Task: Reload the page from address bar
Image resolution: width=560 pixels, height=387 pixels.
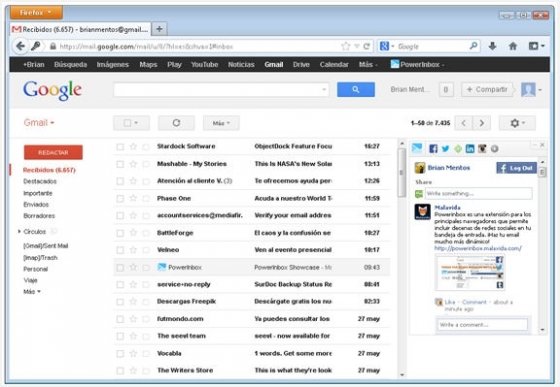Action: point(366,46)
